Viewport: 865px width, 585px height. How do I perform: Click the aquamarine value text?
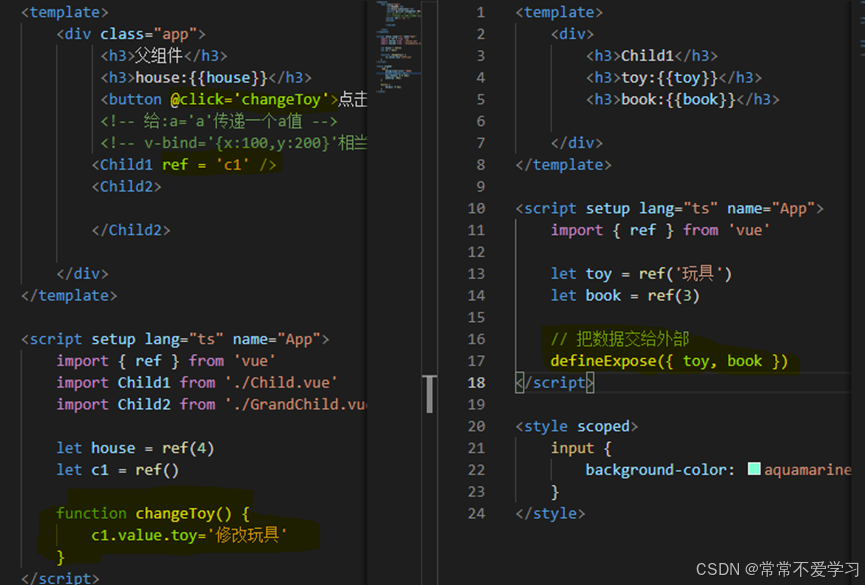pos(808,470)
